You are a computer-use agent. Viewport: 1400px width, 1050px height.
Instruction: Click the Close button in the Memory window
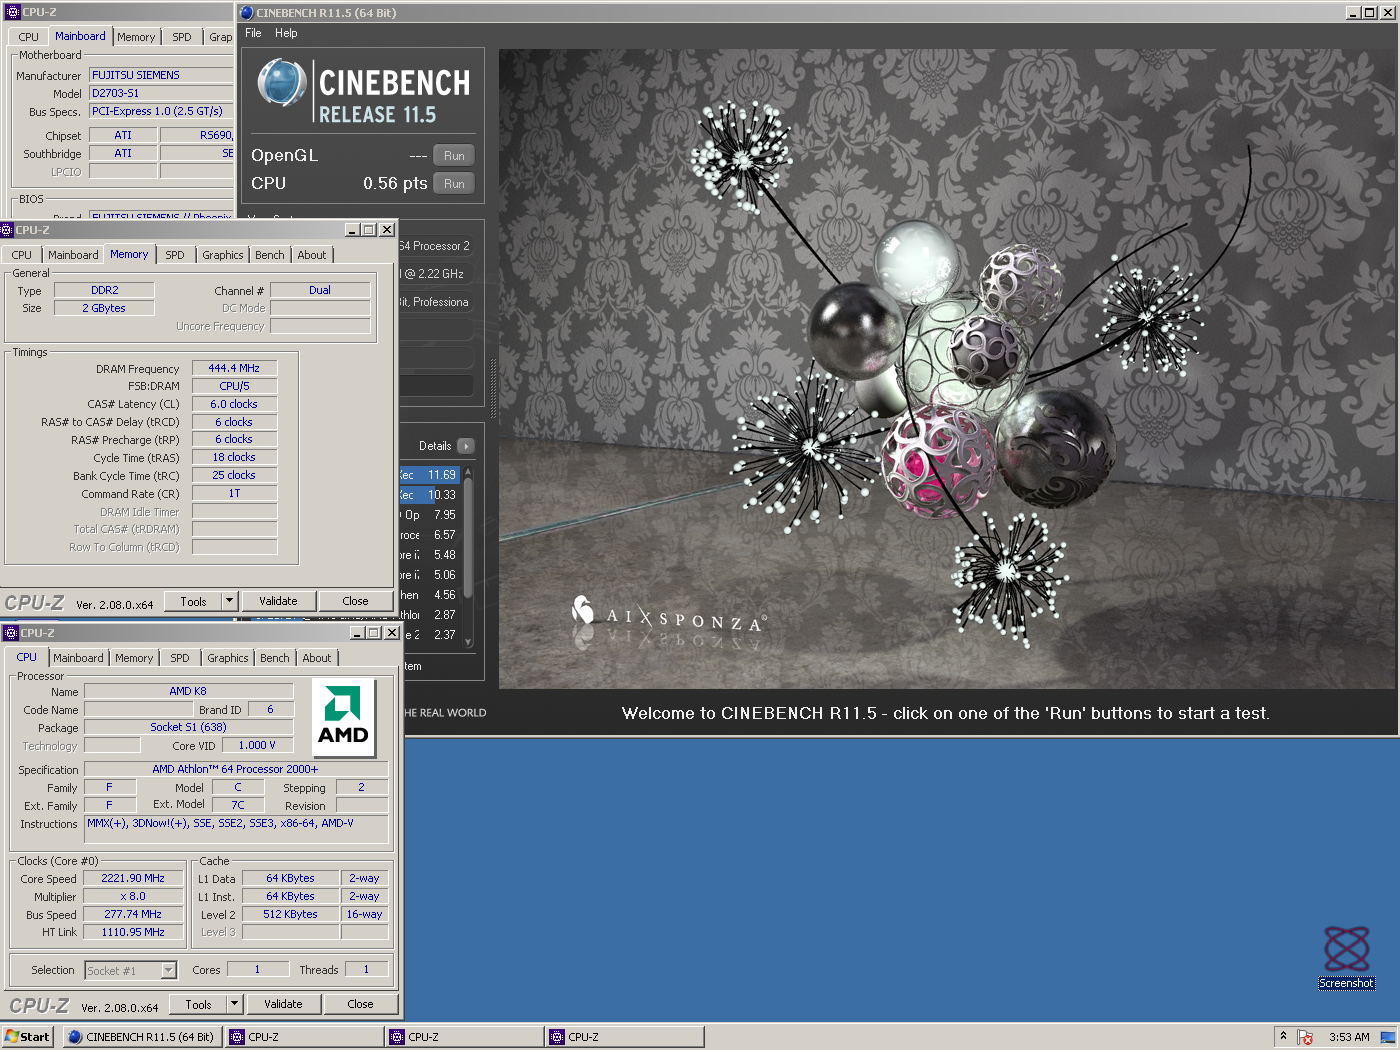(355, 601)
